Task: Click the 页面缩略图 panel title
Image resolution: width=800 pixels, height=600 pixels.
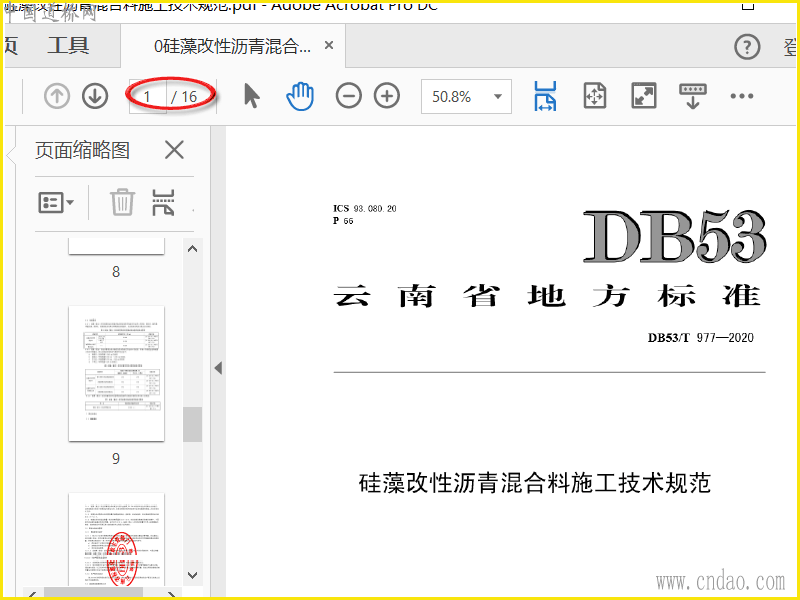Action: [82, 151]
